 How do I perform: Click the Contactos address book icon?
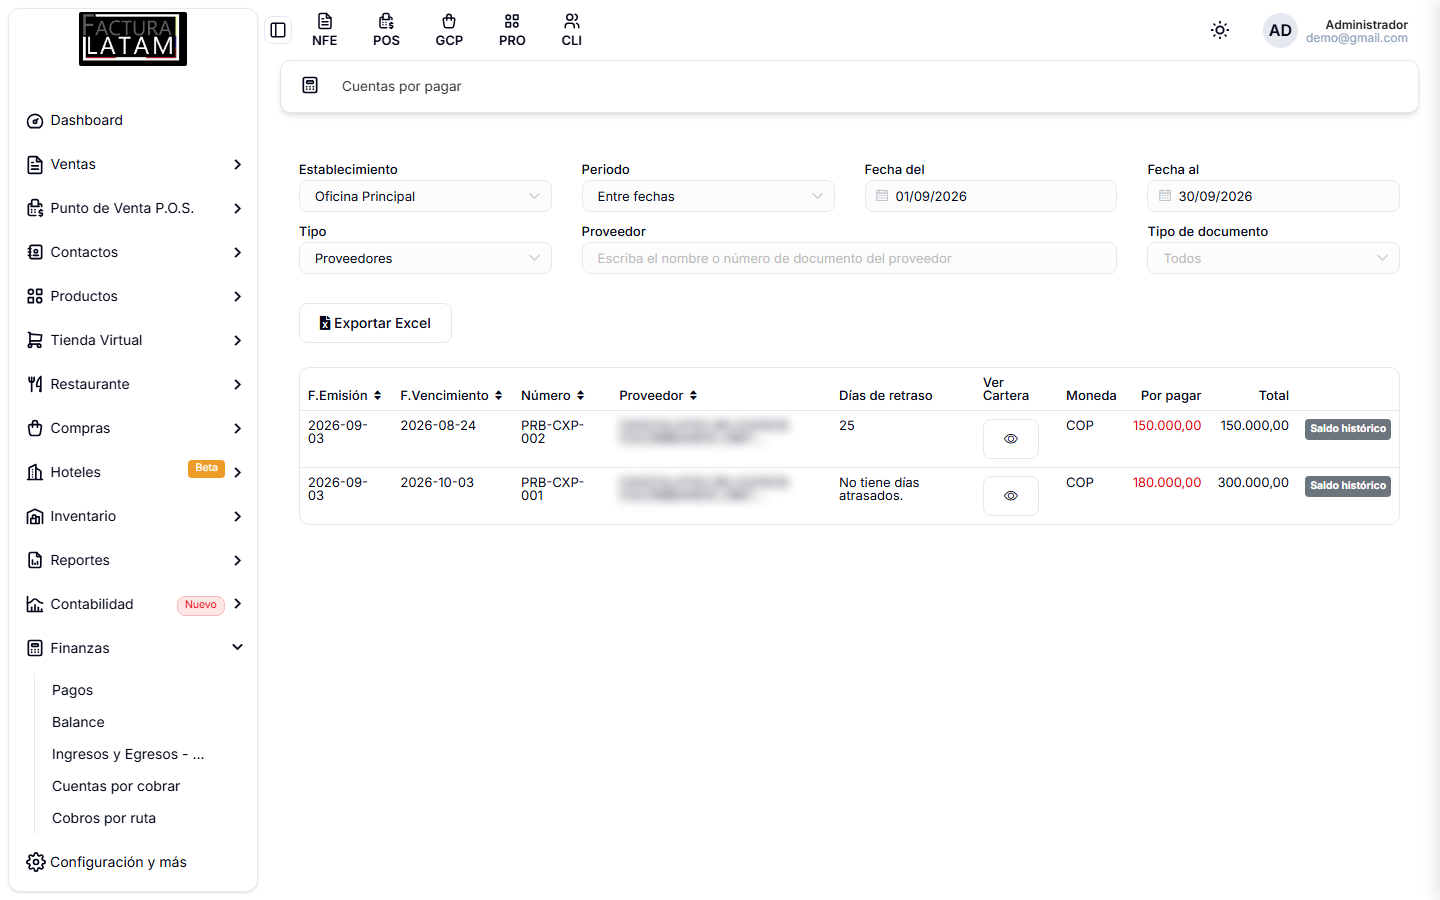point(35,252)
